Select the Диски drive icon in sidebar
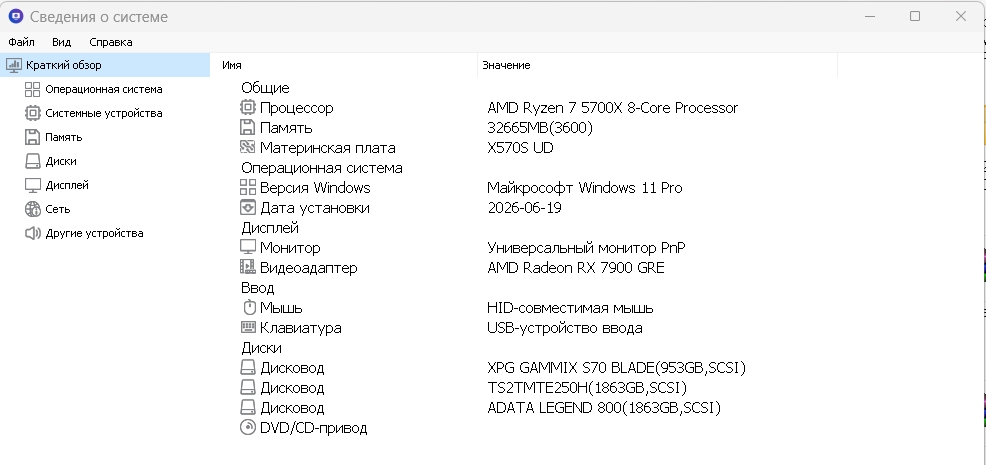986x465 pixels. click(32, 161)
